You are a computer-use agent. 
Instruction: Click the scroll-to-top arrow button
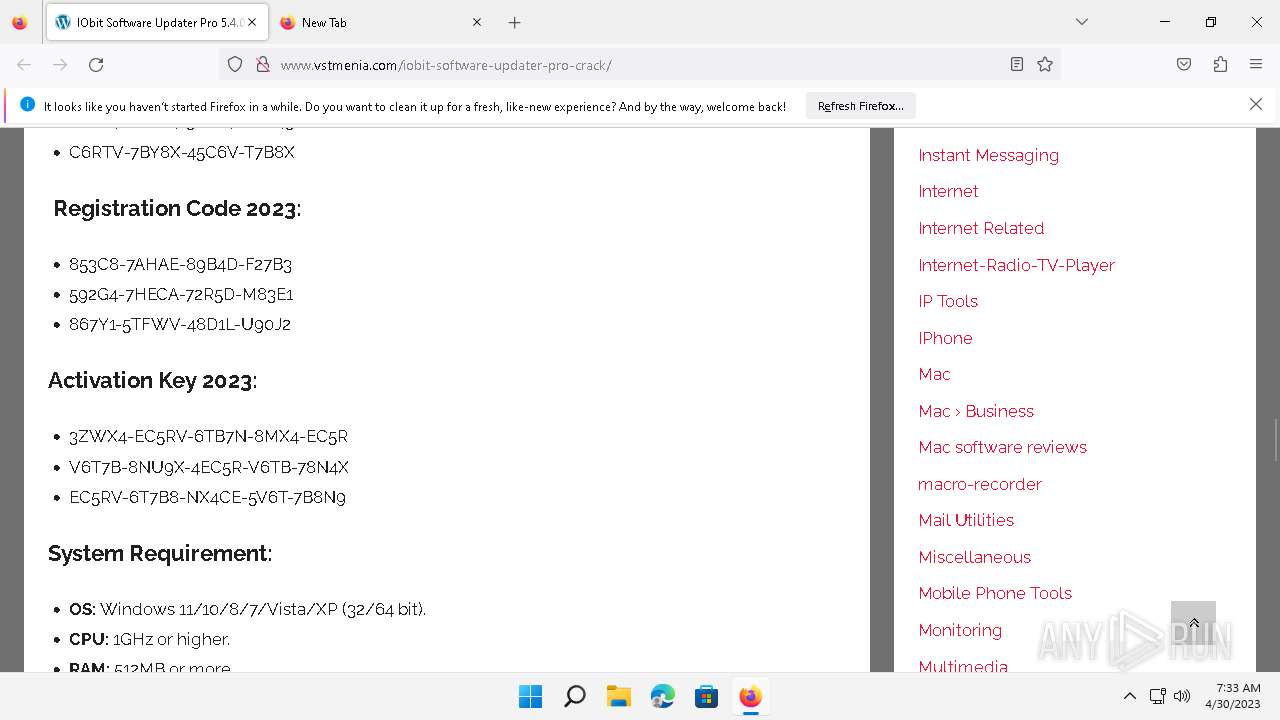coord(1193,623)
